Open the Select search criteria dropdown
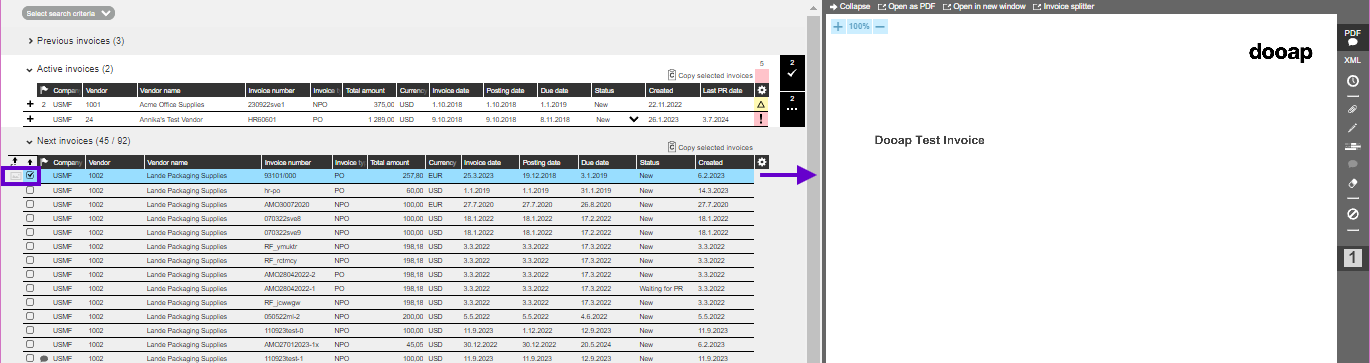Screen dimensions: 1370x363 (69, 13)
